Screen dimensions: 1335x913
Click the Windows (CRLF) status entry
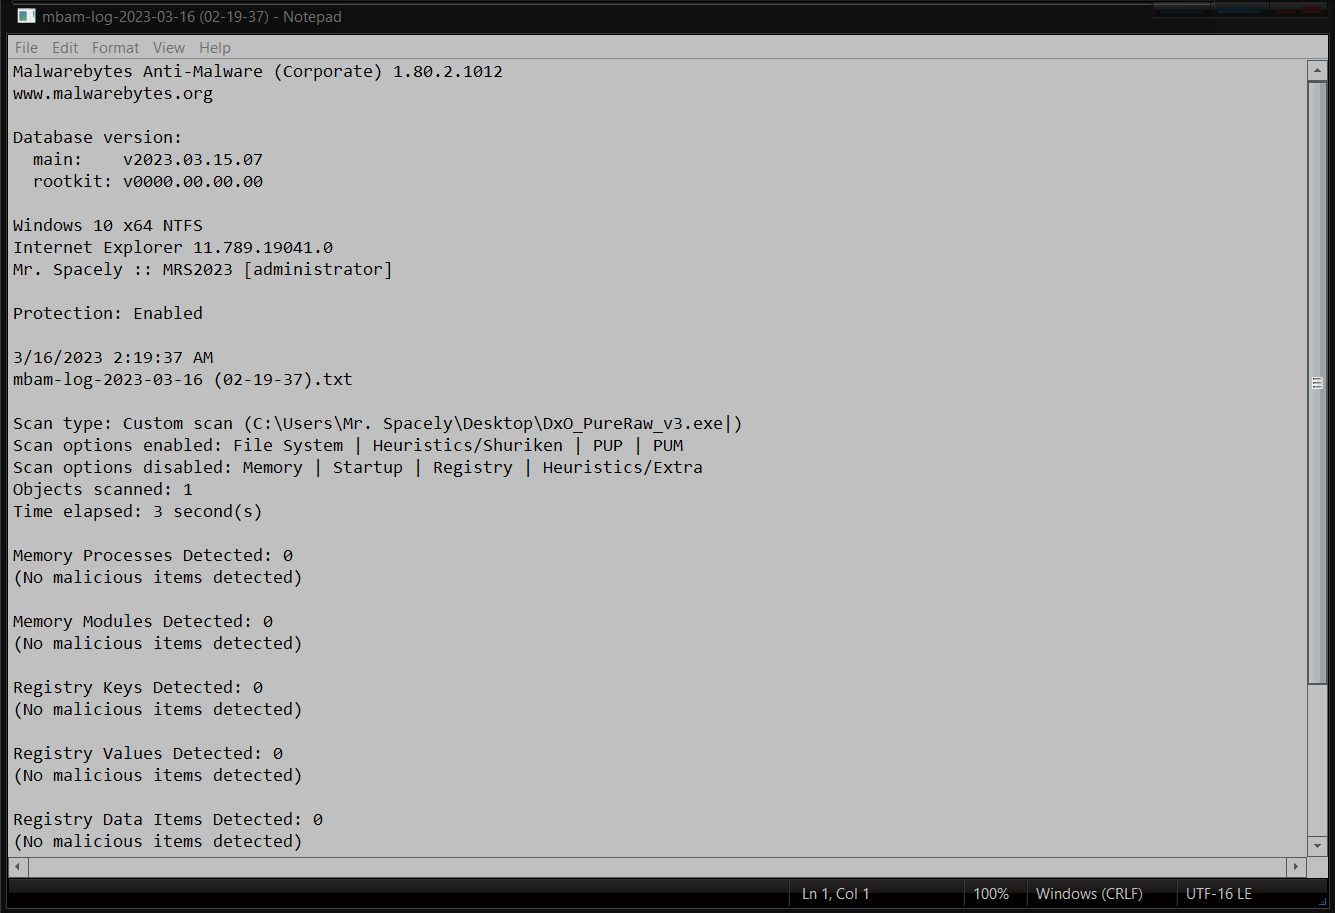click(x=1089, y=894)
